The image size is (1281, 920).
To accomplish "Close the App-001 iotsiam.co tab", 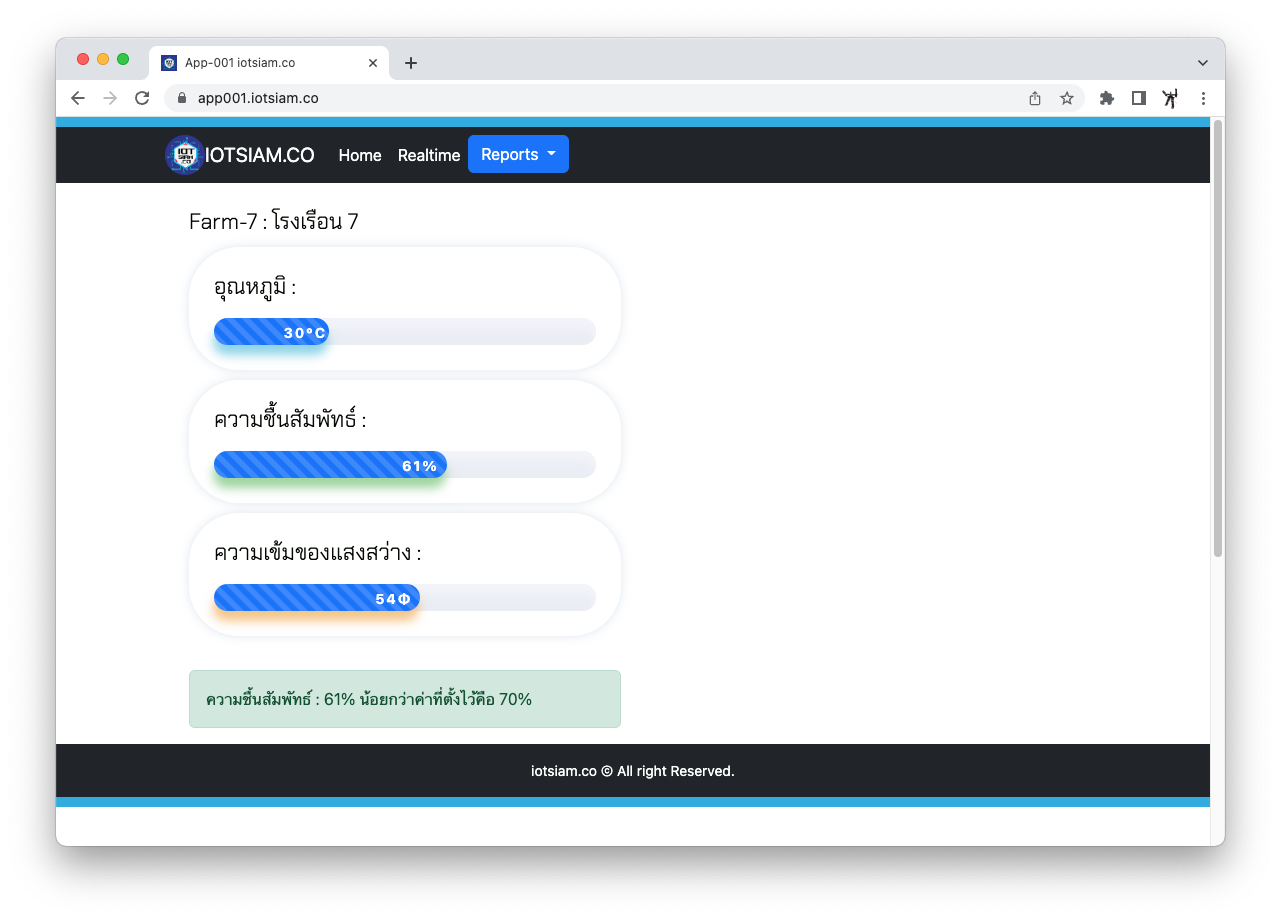I will tap(373, 63).
